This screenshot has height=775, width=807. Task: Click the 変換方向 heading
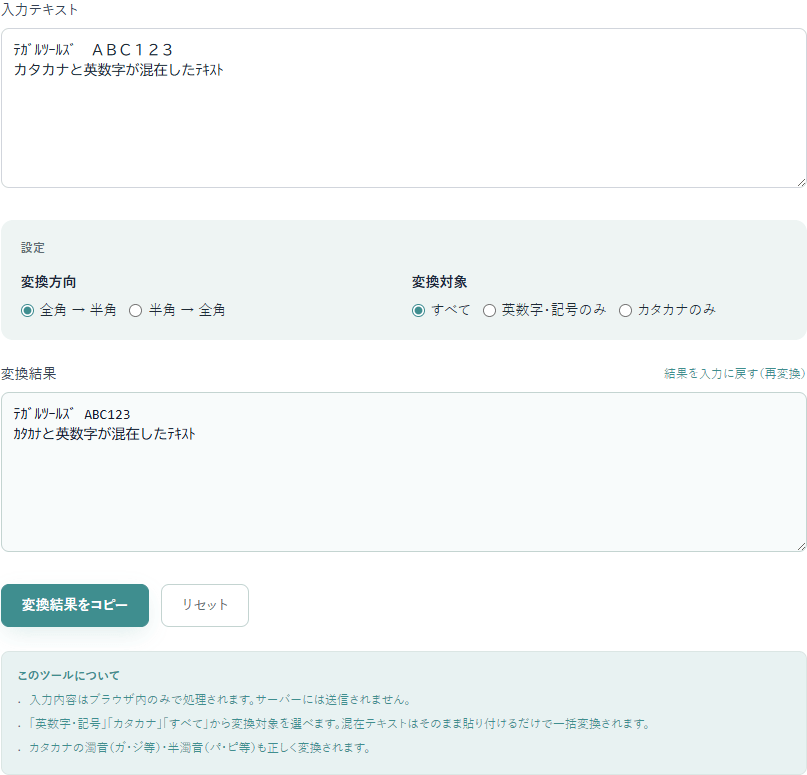tap(48, 282)
